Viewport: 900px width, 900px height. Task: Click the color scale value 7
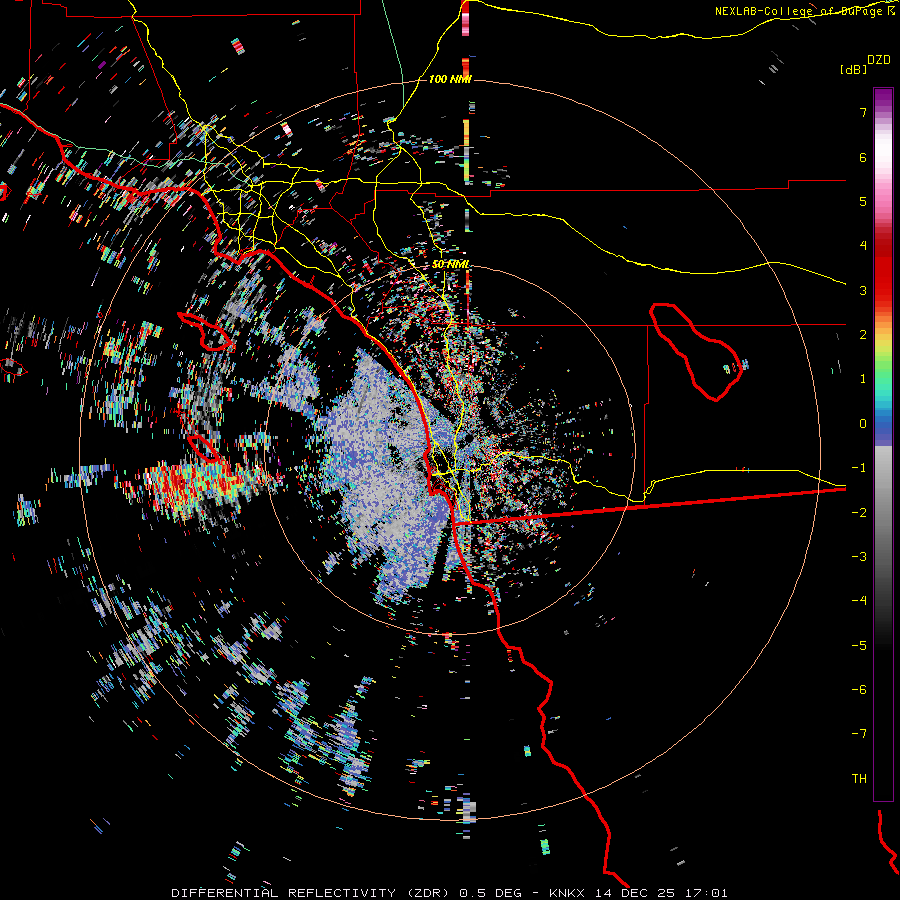click(x=863, y=112)
